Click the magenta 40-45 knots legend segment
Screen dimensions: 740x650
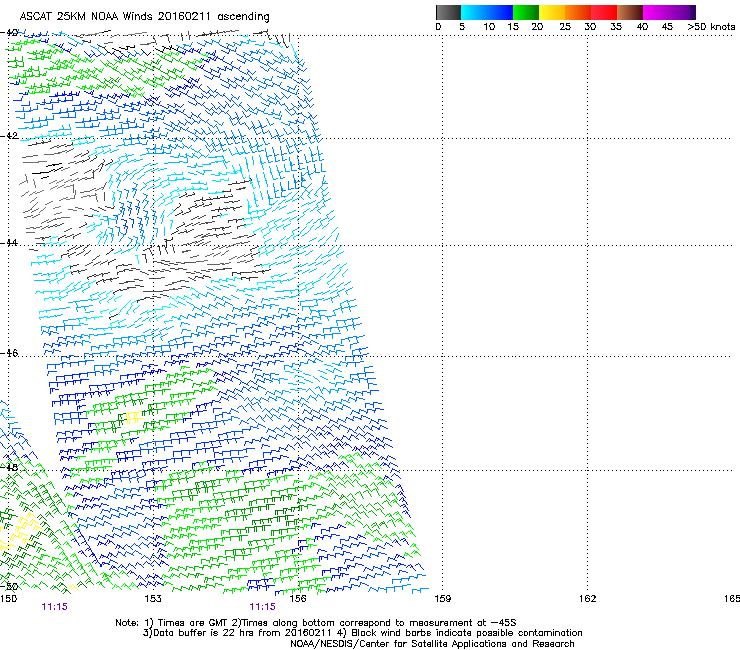pos(656,12)
